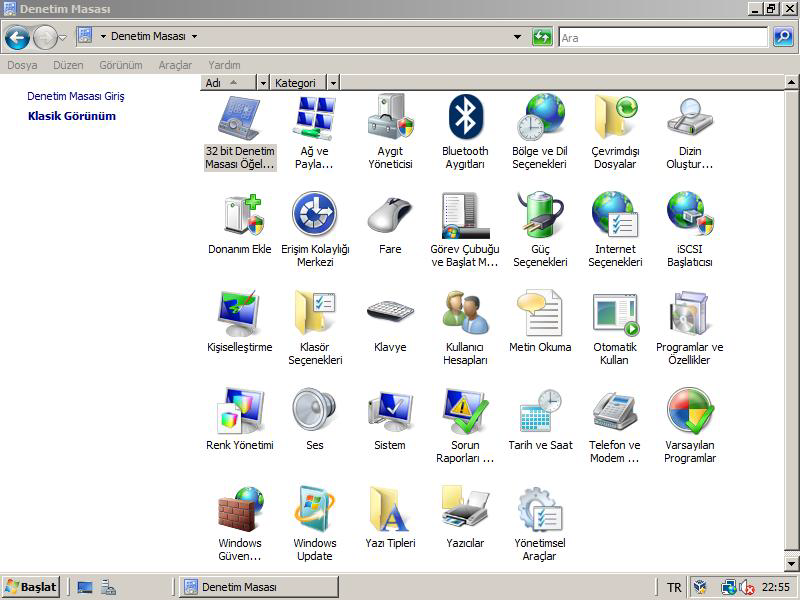
Task: Open Kullanıcı Hesapları icon
Action: (465, 313)
